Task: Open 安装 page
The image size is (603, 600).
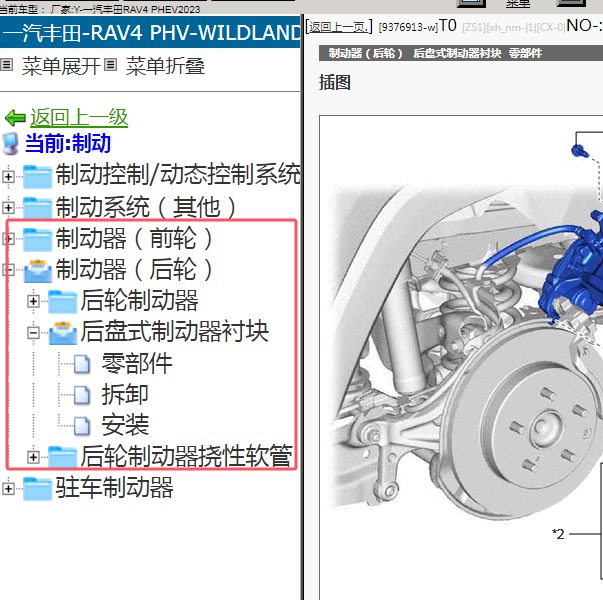Action: [125, 425]
